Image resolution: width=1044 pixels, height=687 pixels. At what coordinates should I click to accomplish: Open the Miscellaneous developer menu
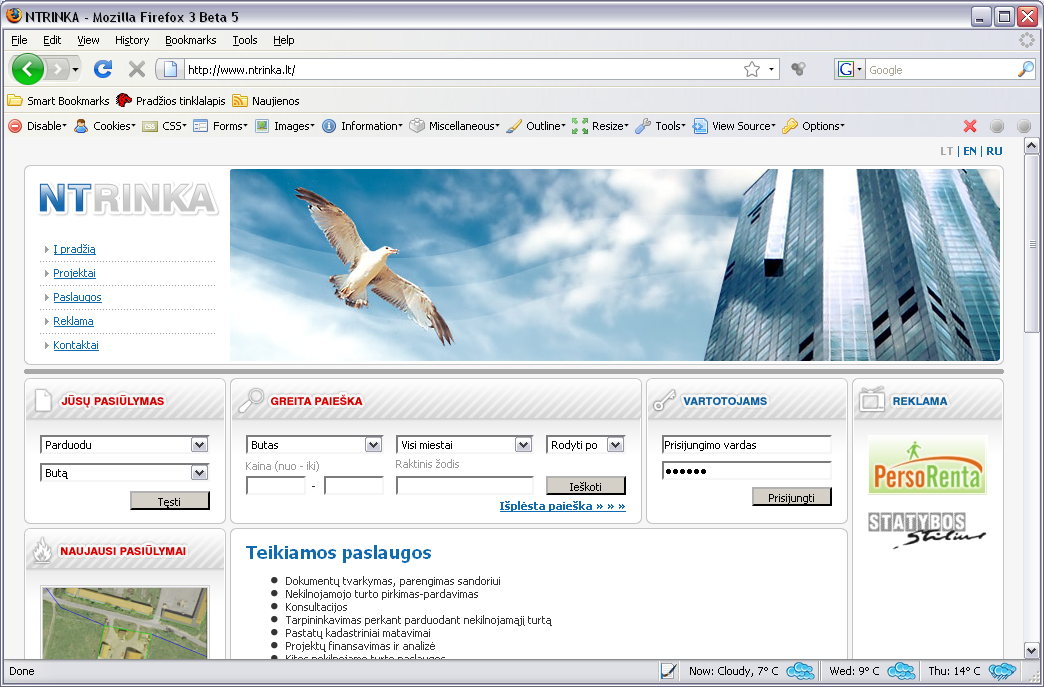click(x=454, y=126)
